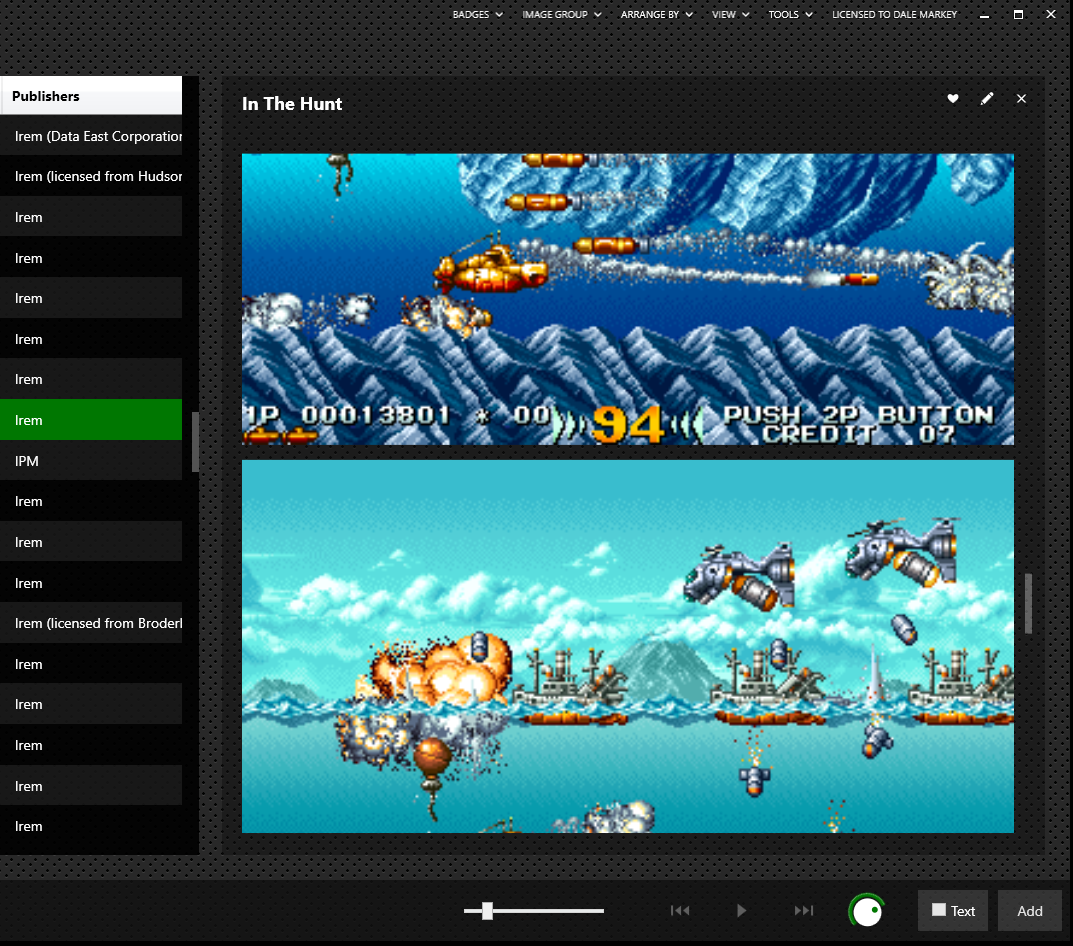Viewport: 1073px width, 946px height.
Task: Click the Publishers sidebar header
Action: pos(91,96)
